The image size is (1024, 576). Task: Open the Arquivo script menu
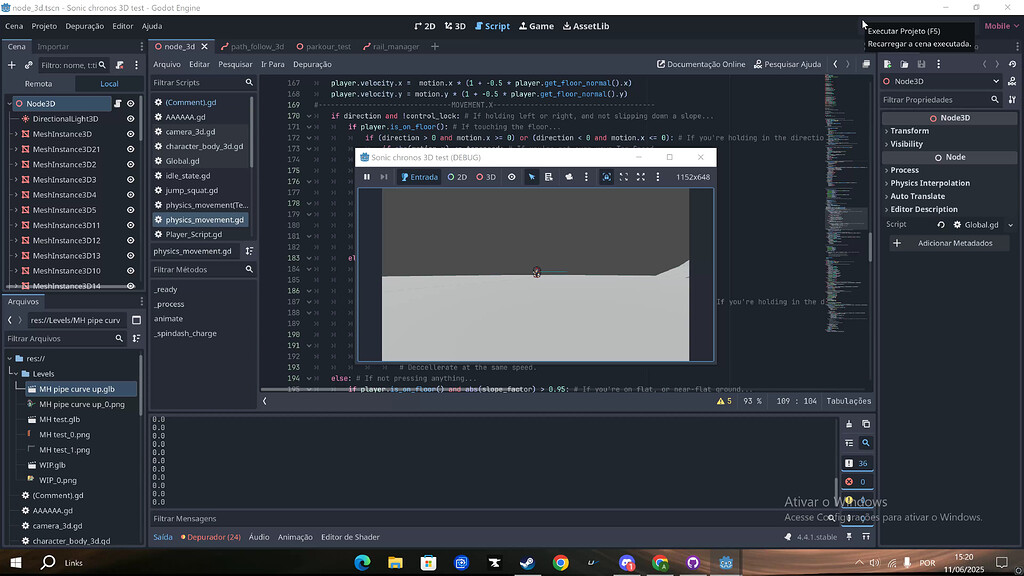point(167,64)
